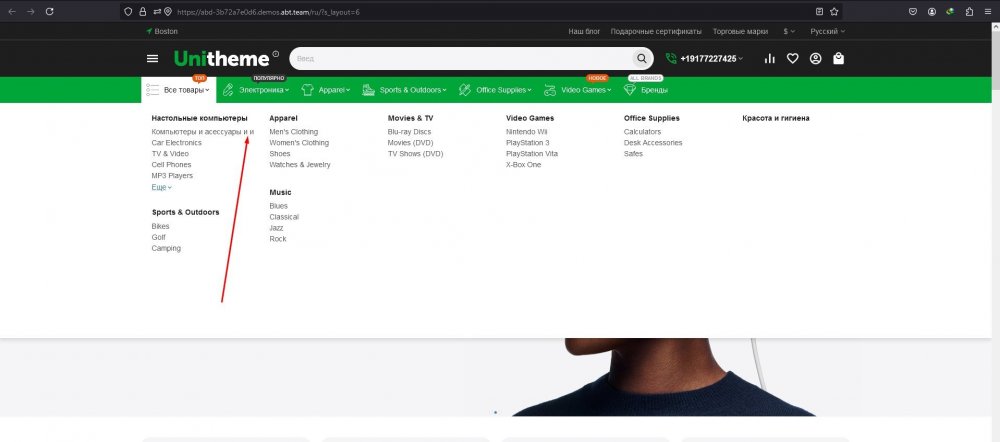This screenshot has width=1000, height=442.
Task: Select the Boston location link
Action: pyautogui.click(x=166, y=31)
